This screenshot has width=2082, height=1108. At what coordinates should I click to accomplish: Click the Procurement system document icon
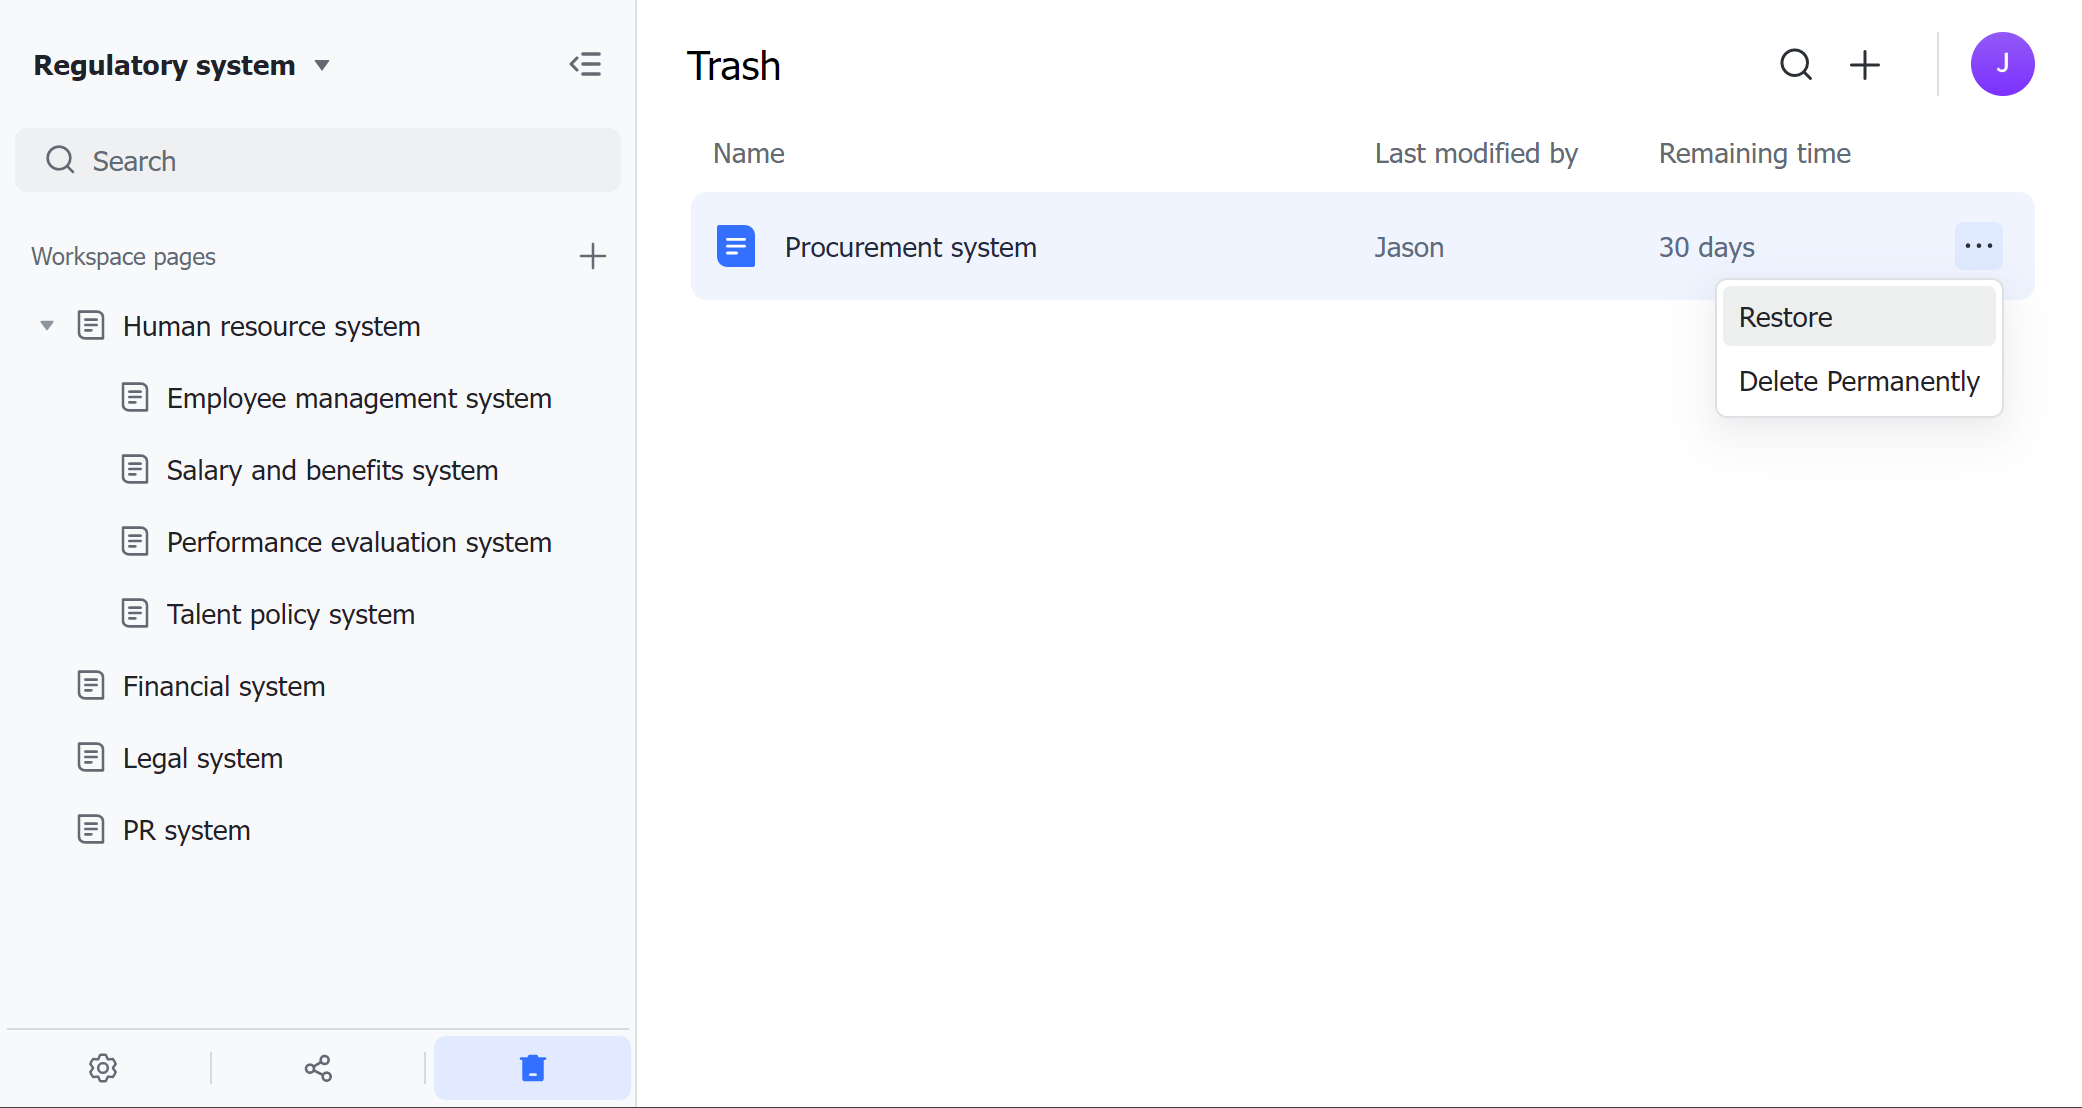(x=735, y=246)
